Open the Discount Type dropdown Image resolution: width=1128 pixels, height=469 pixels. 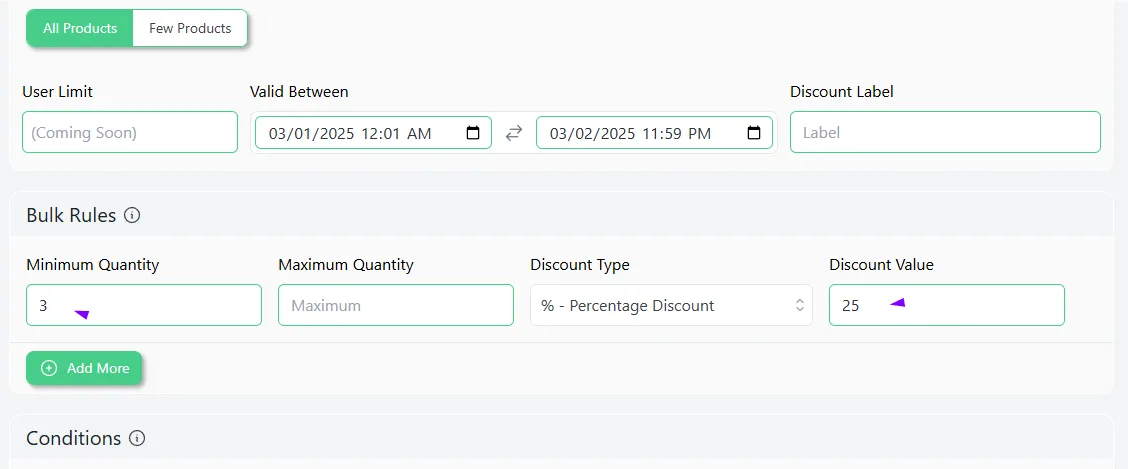click(671, 305)
